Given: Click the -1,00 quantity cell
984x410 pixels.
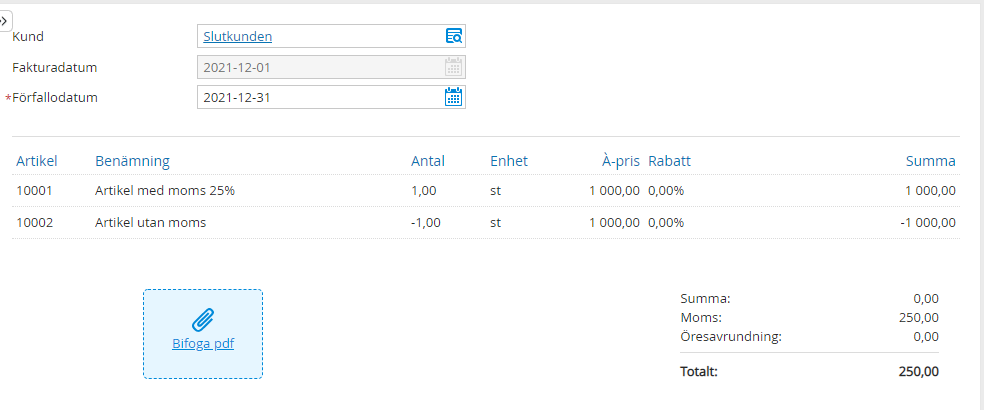Looking at the screenshot, I should point(426,223).
